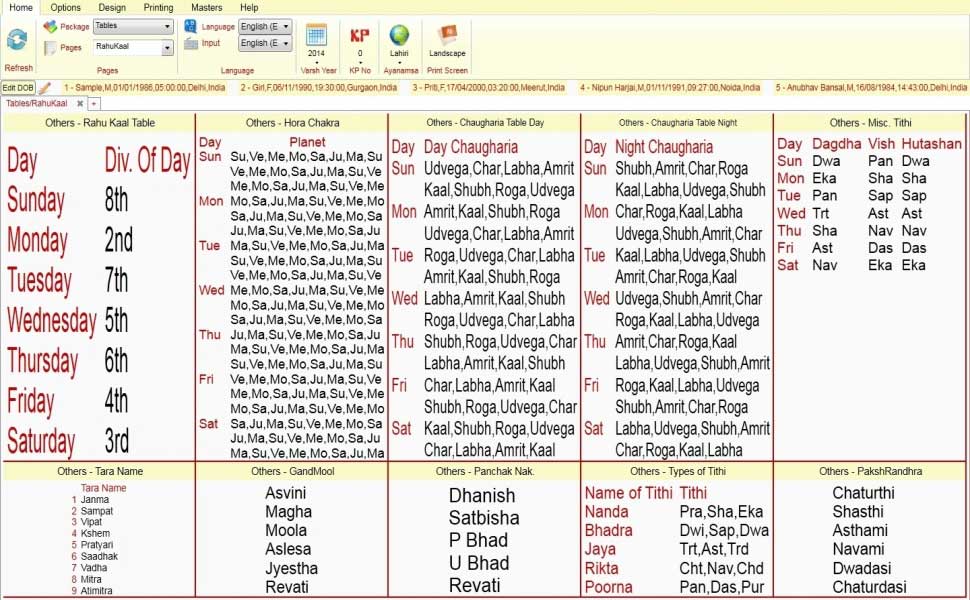Click the KP No icon
Viewport: 970px width, 600px height.
pos(359,35)
